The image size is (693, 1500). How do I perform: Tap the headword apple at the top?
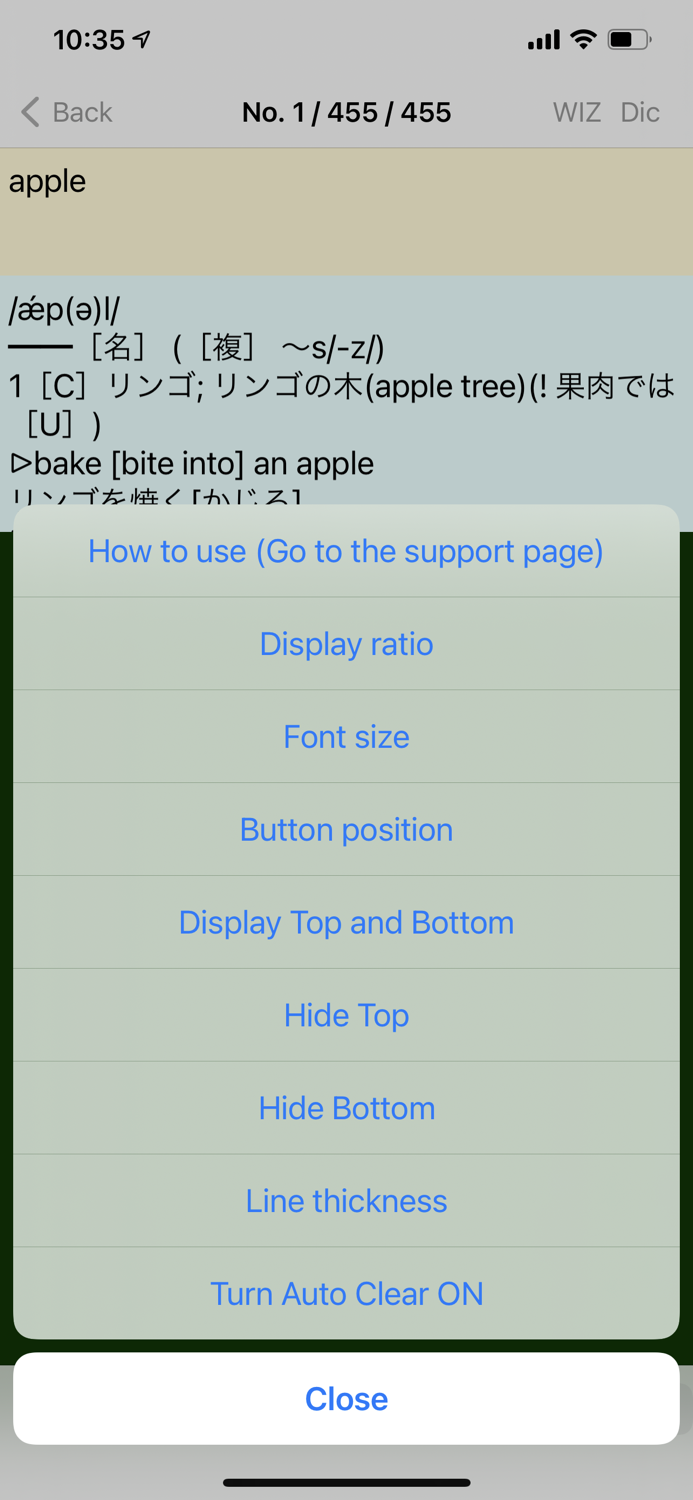click(x=46, y=182)
